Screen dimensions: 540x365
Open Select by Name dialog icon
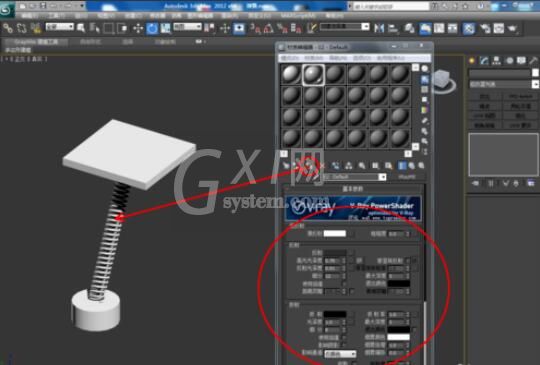point(94,28)
